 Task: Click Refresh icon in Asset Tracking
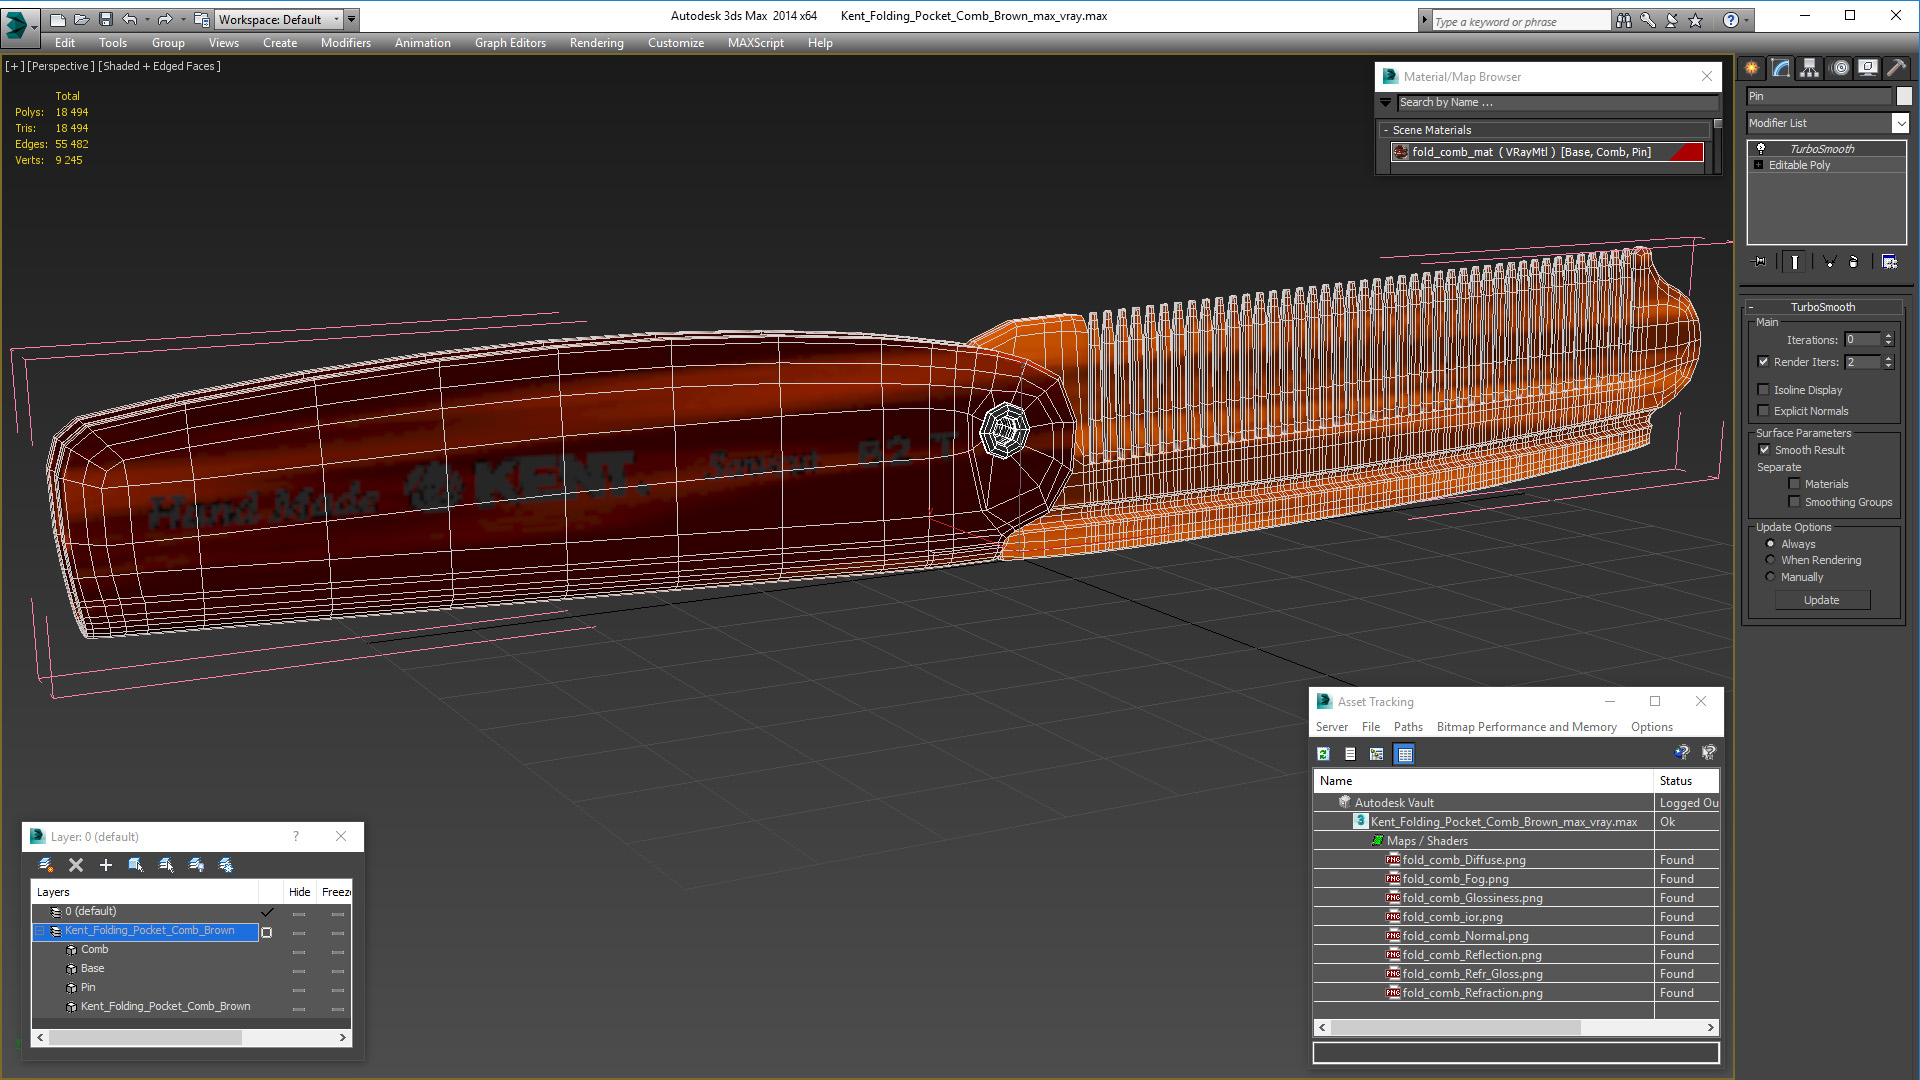[1323, 754]
